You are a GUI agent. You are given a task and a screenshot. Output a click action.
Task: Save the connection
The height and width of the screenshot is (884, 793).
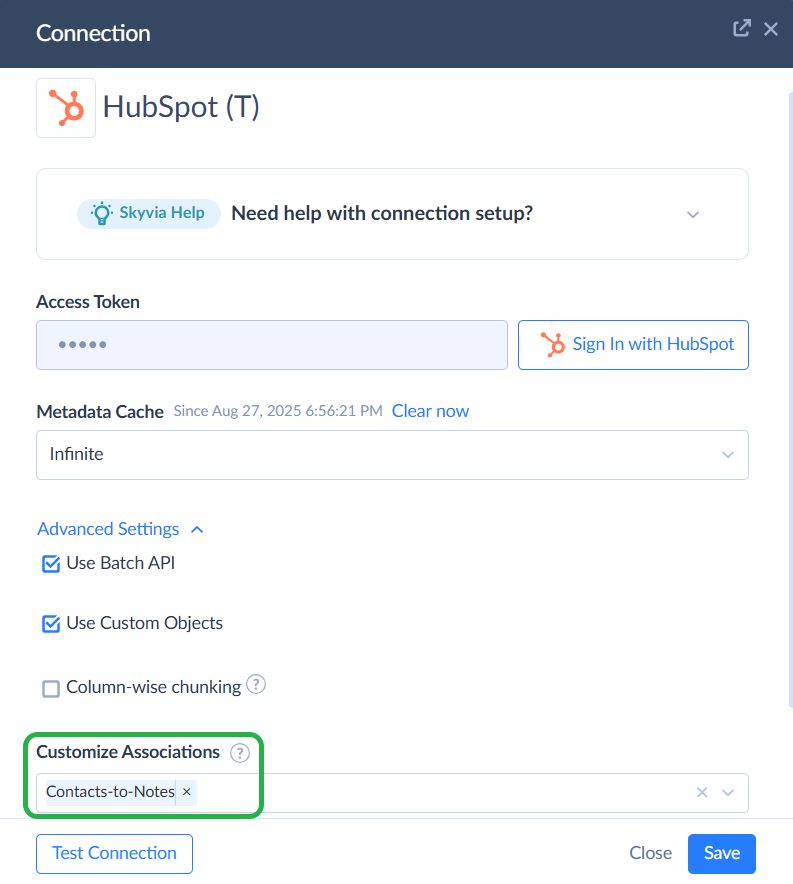click(721, 853)
